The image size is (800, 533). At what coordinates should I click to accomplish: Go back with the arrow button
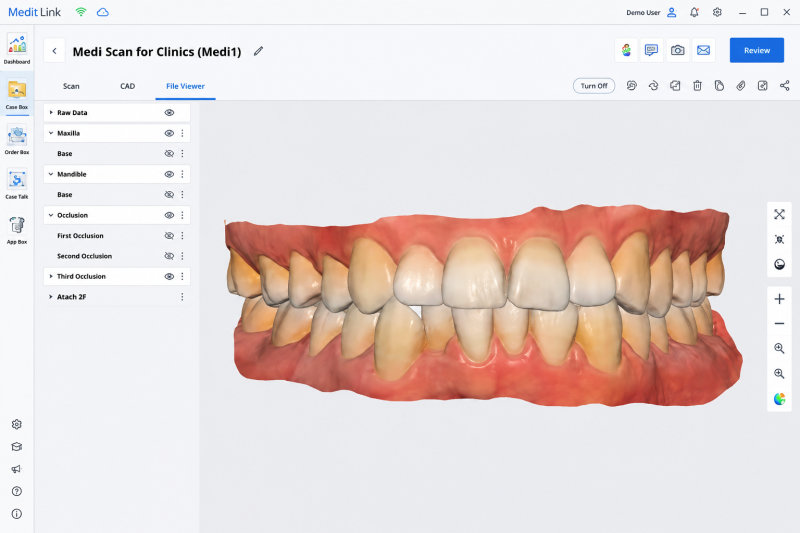[x=54, y=50]
